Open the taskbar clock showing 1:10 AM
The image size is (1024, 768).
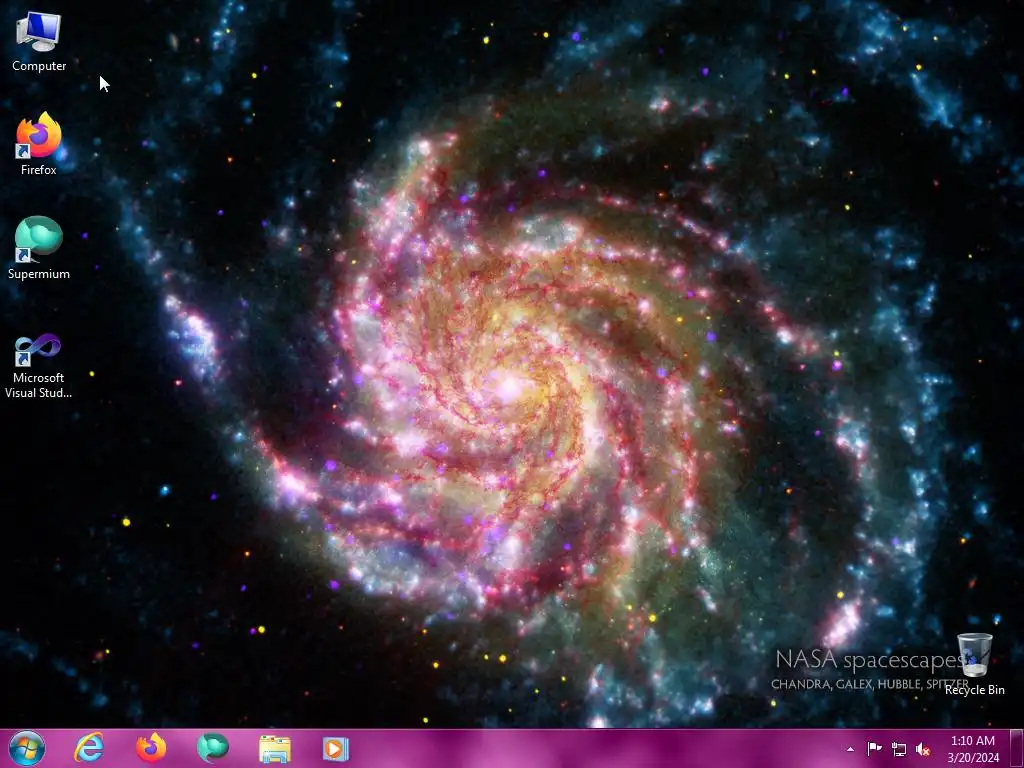pyautogui.click(x=973, y=749)
